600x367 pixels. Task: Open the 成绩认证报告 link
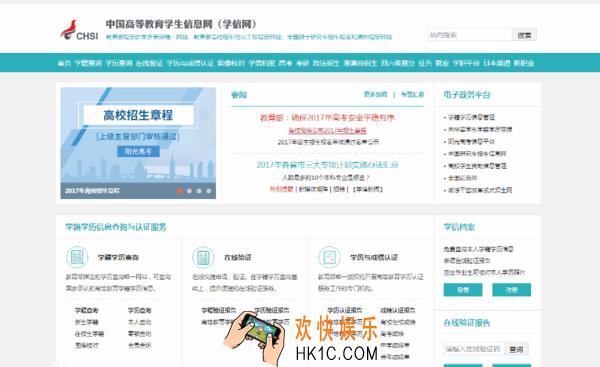click(x=398, y=310)
